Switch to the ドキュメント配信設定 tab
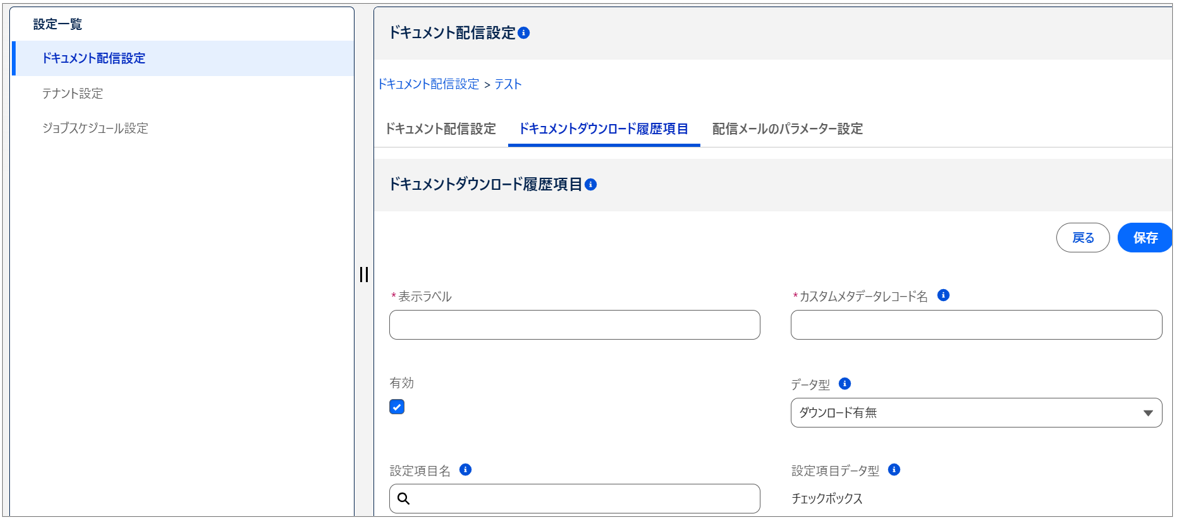Viewport: 1179px width, 525px height. point(440,129)
